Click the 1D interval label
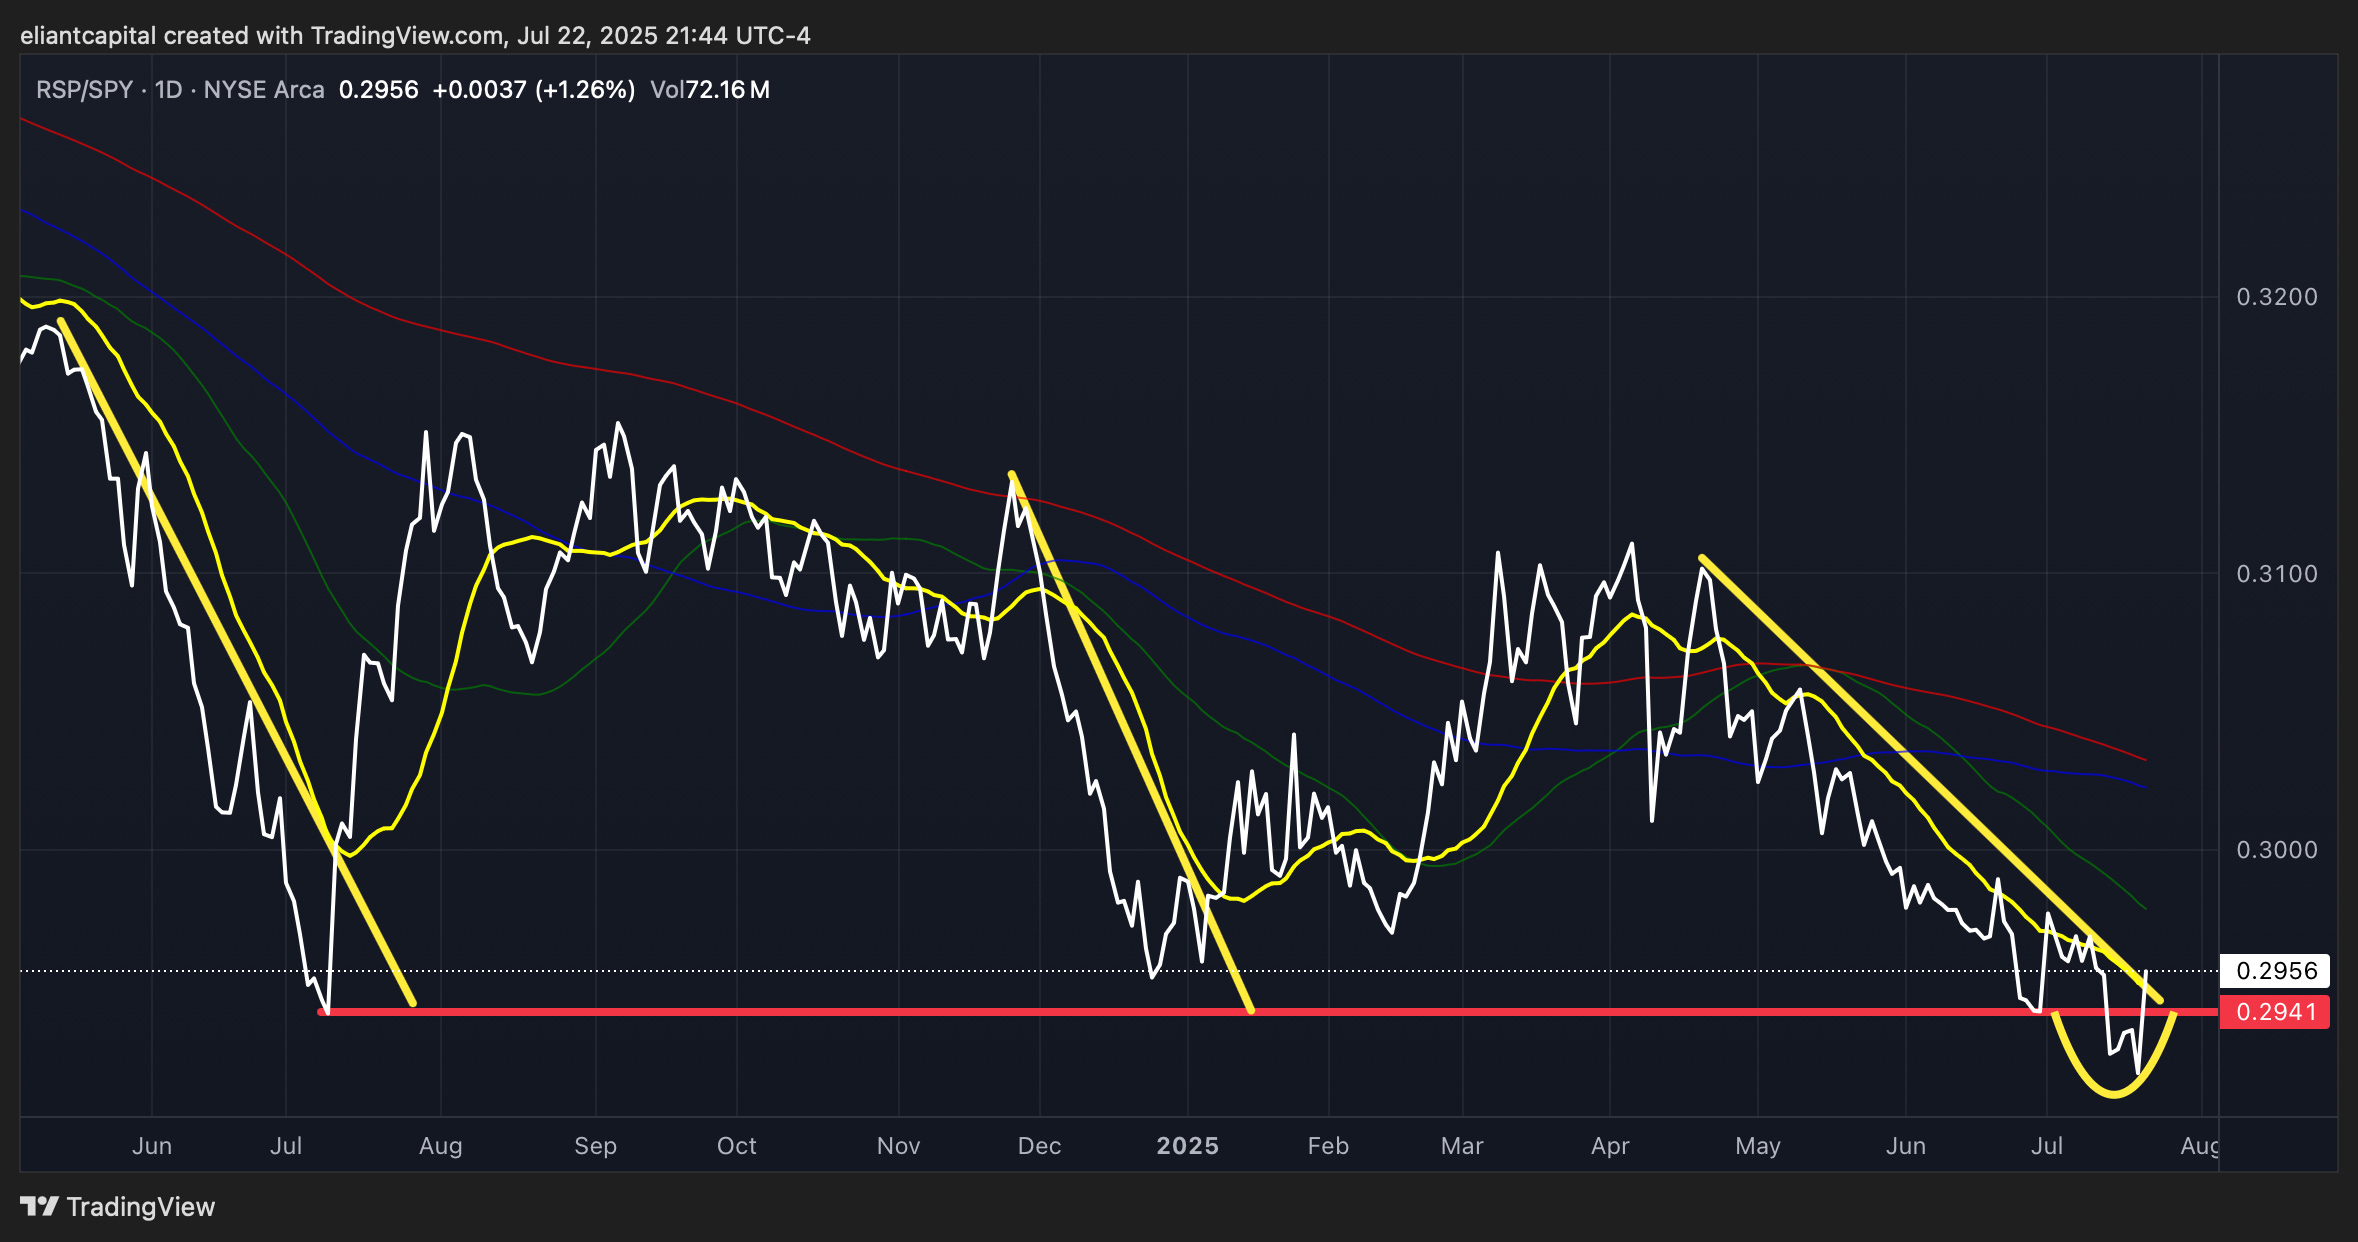 tap(168, 90)
